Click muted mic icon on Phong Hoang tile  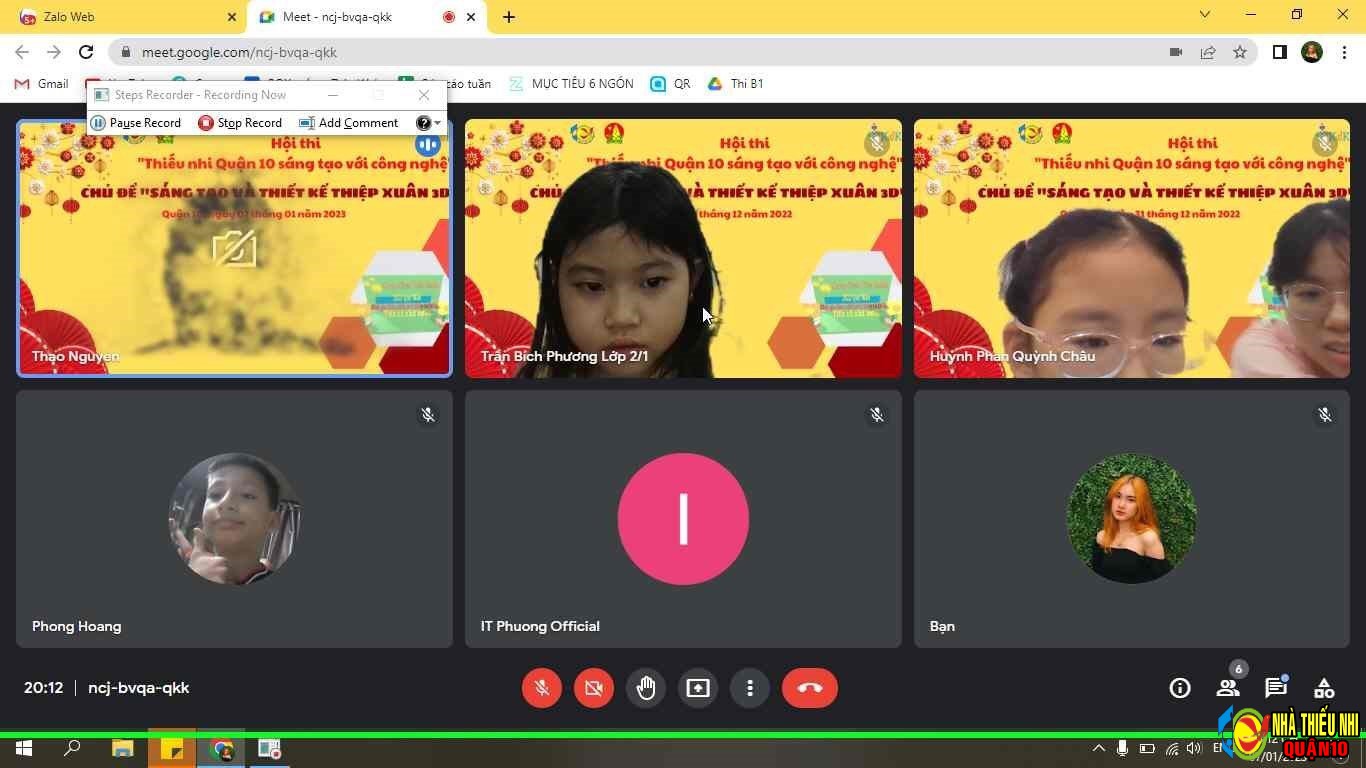[428, 414]
